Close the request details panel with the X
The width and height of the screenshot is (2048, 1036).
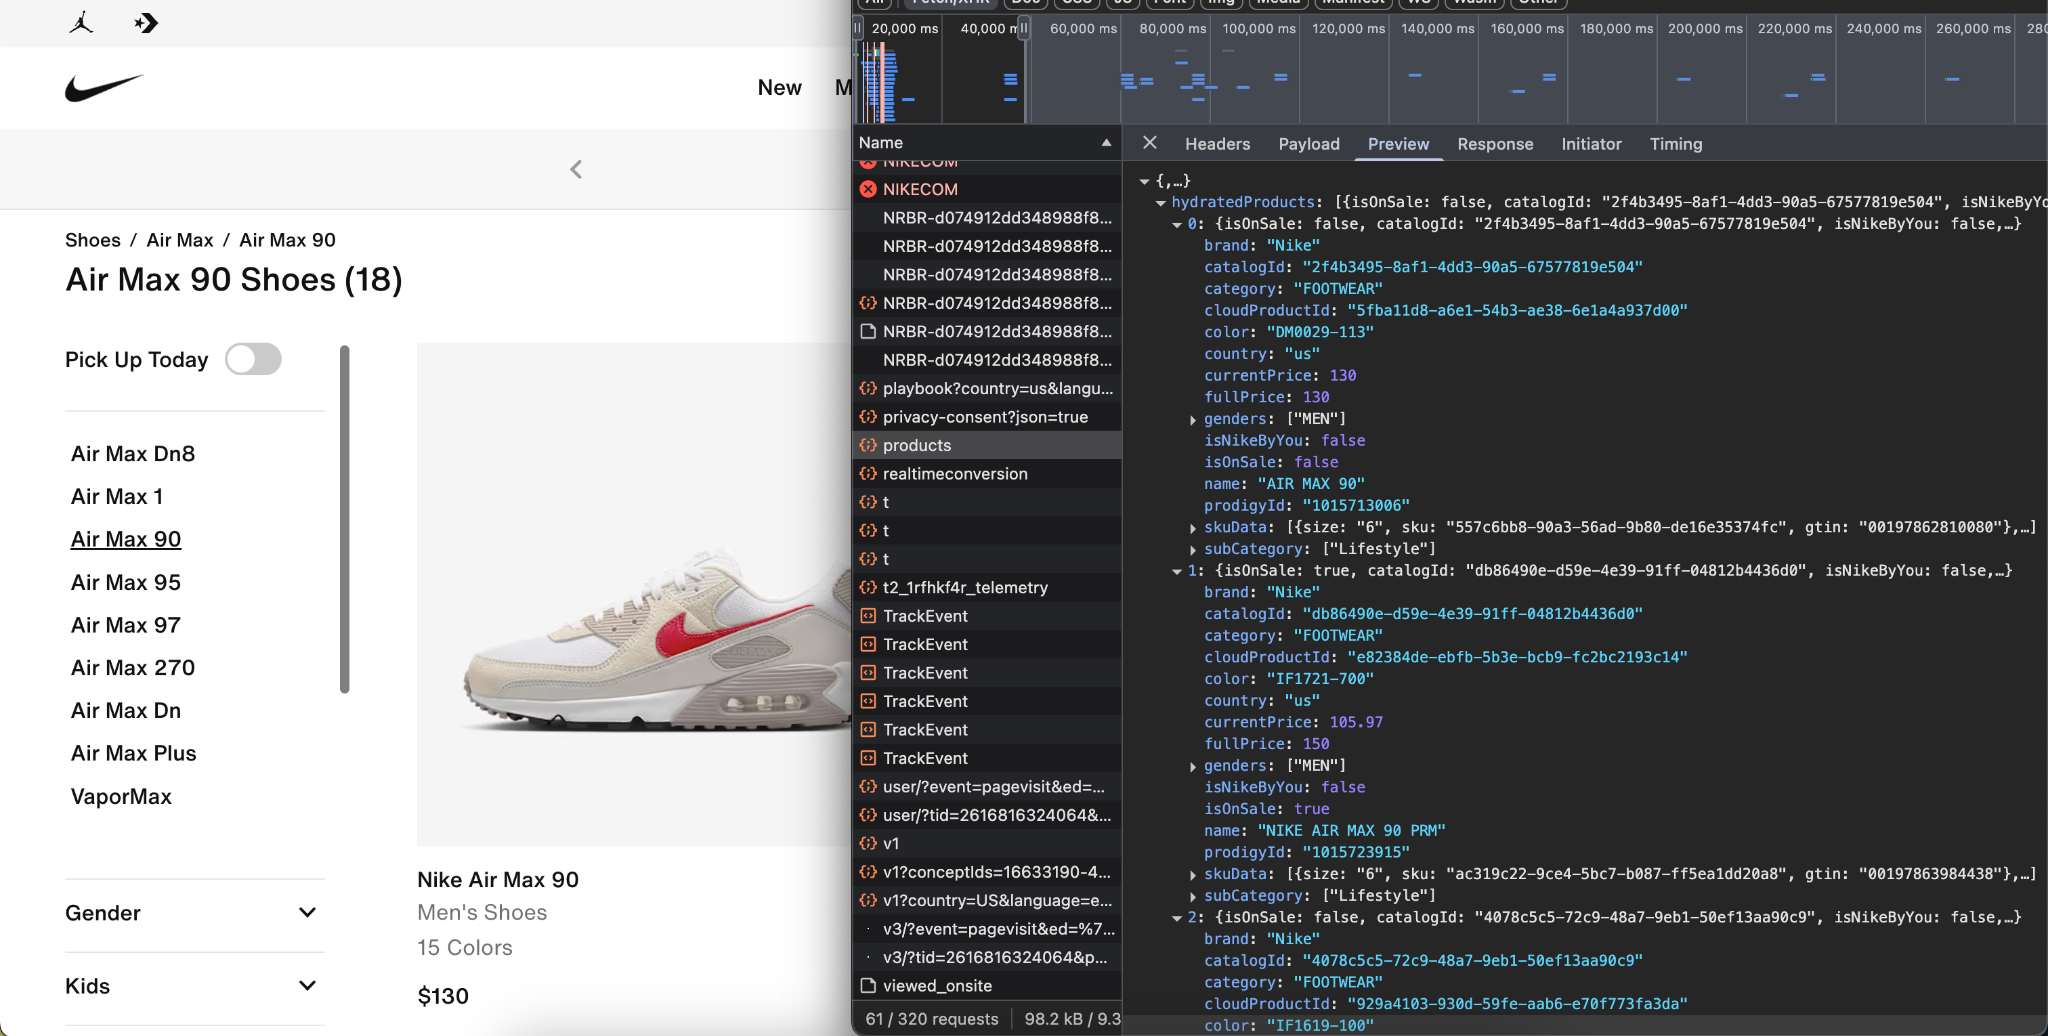tap(1148, 143)
